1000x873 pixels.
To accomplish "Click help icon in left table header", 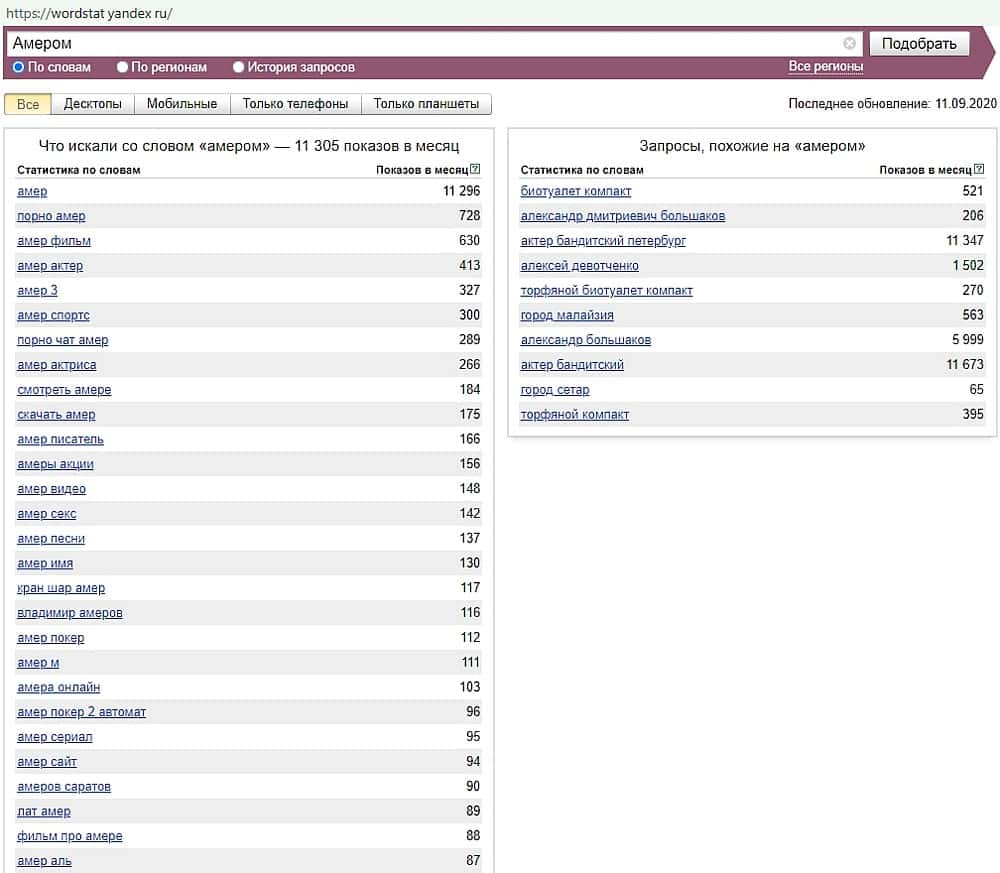I will pos(475,170).
